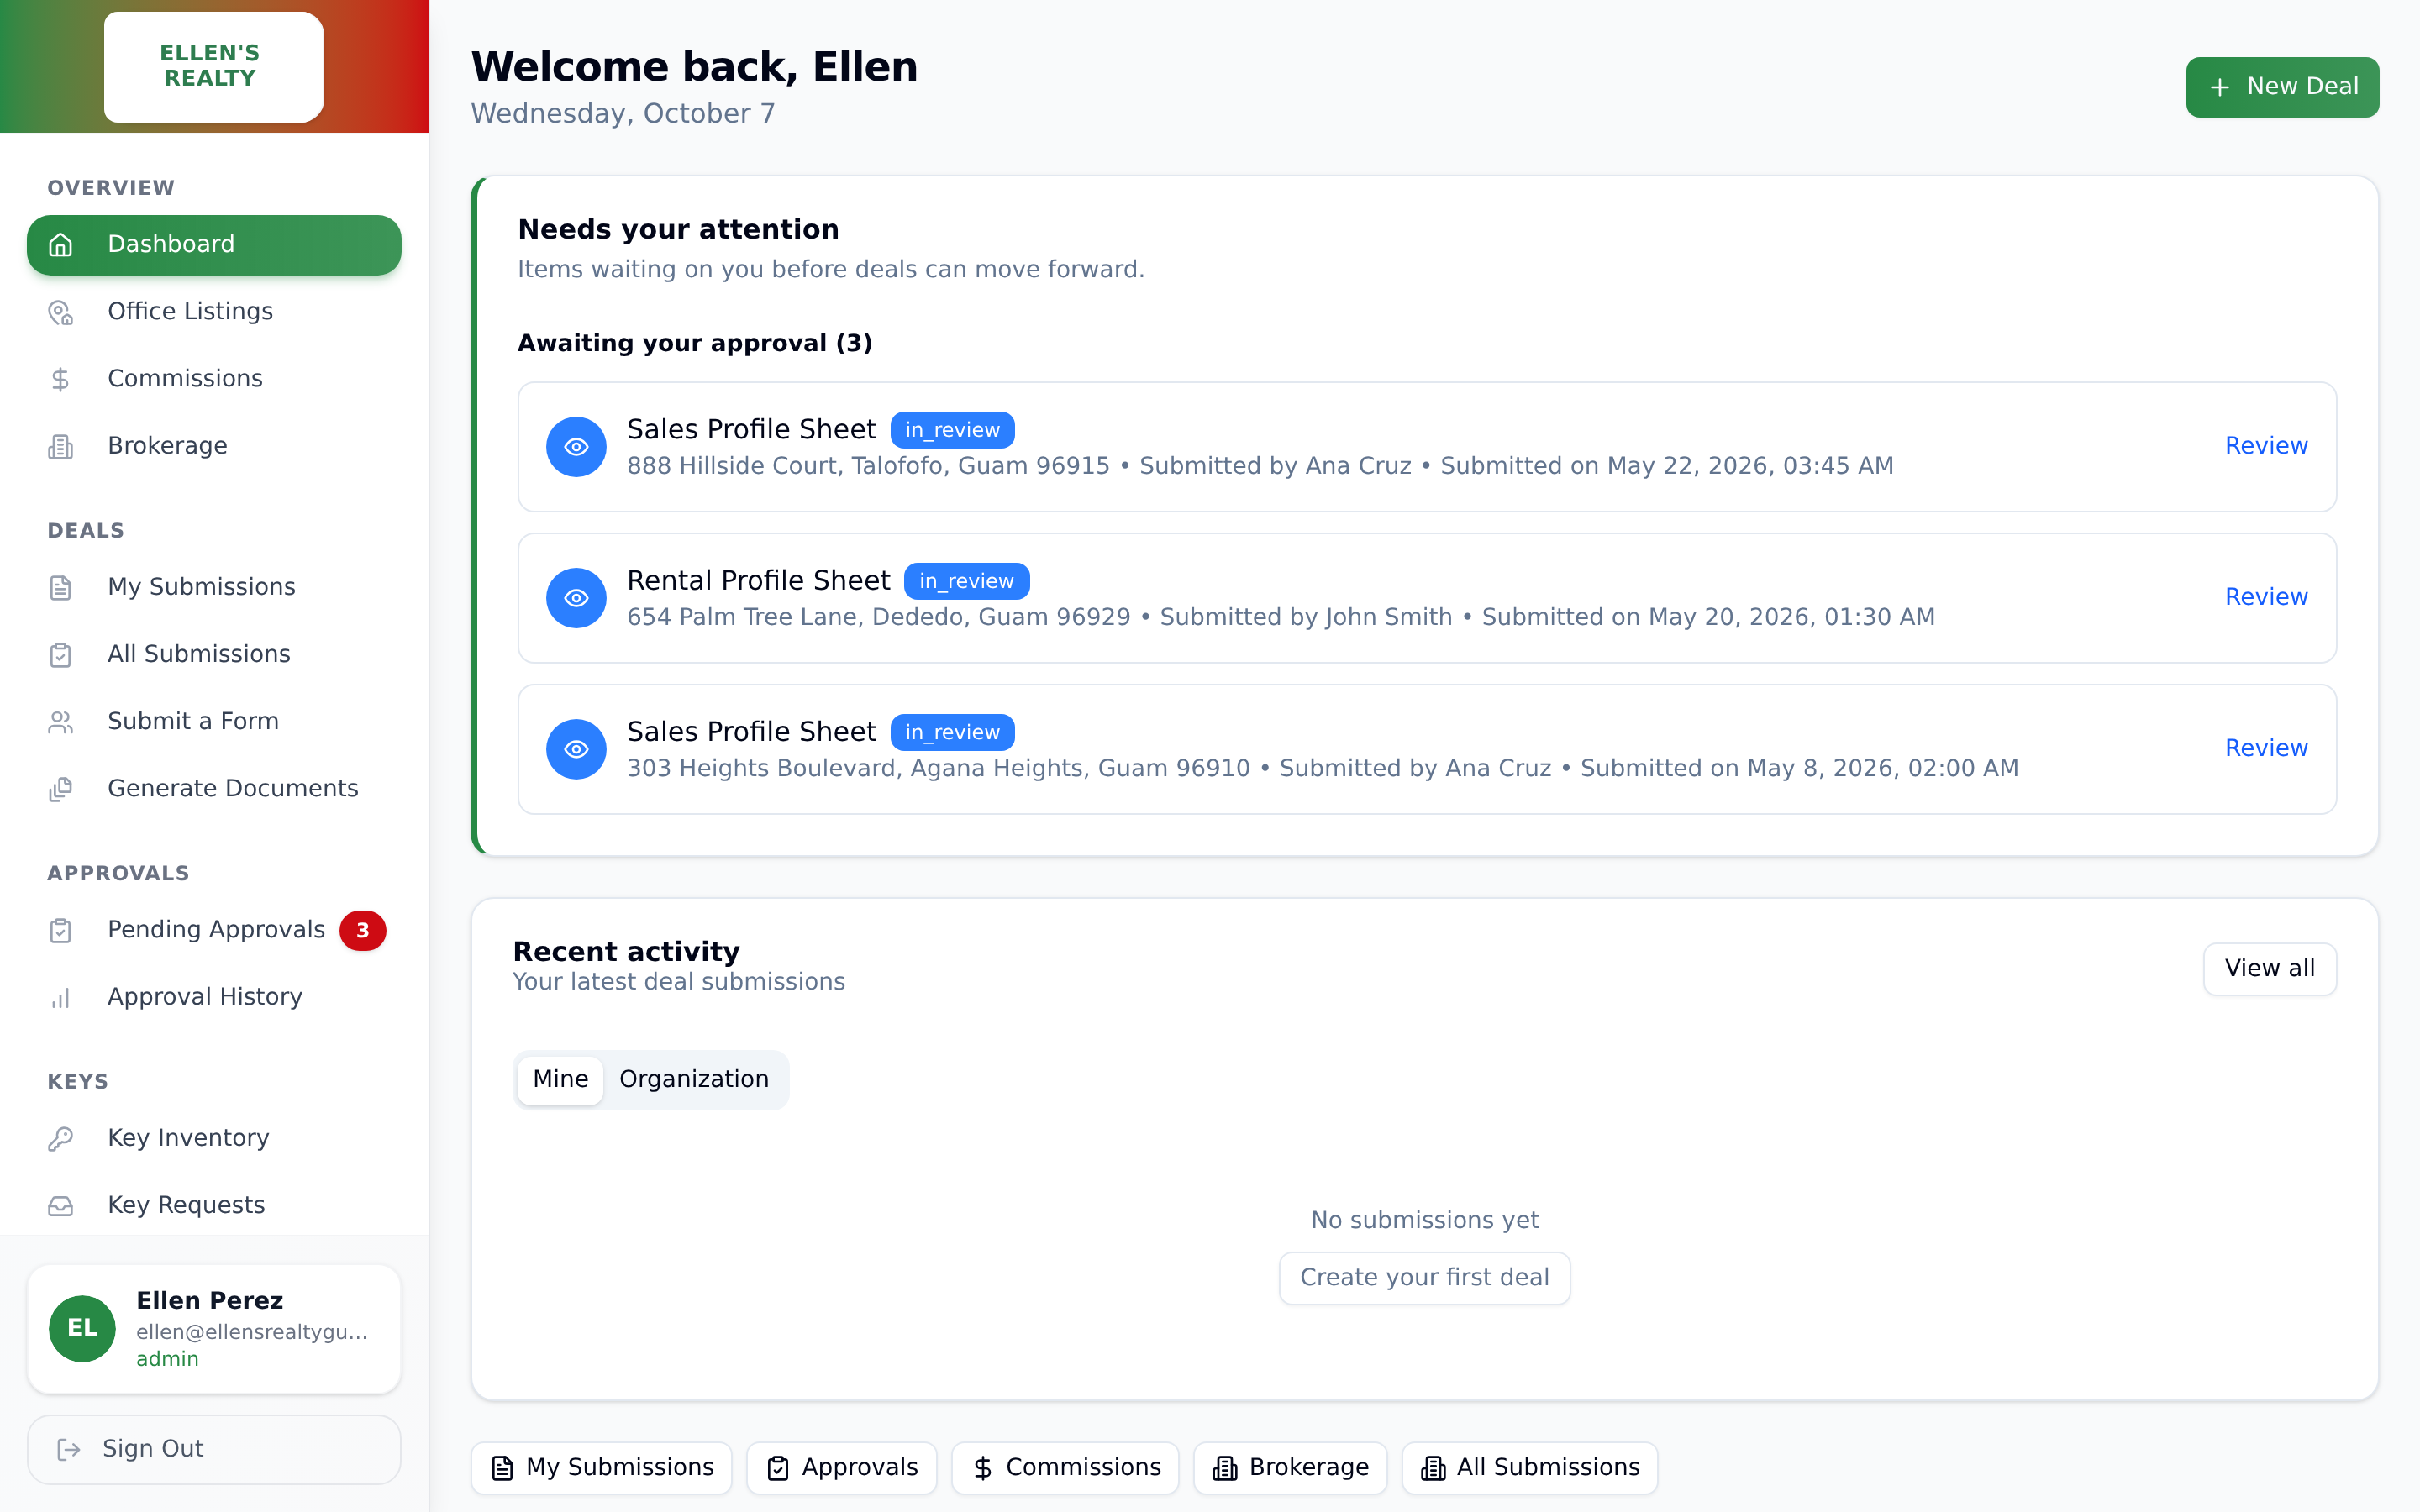2420x1512 pixels.
Task: Click the Ellen's Realty logo
Action: pos(214,66)
